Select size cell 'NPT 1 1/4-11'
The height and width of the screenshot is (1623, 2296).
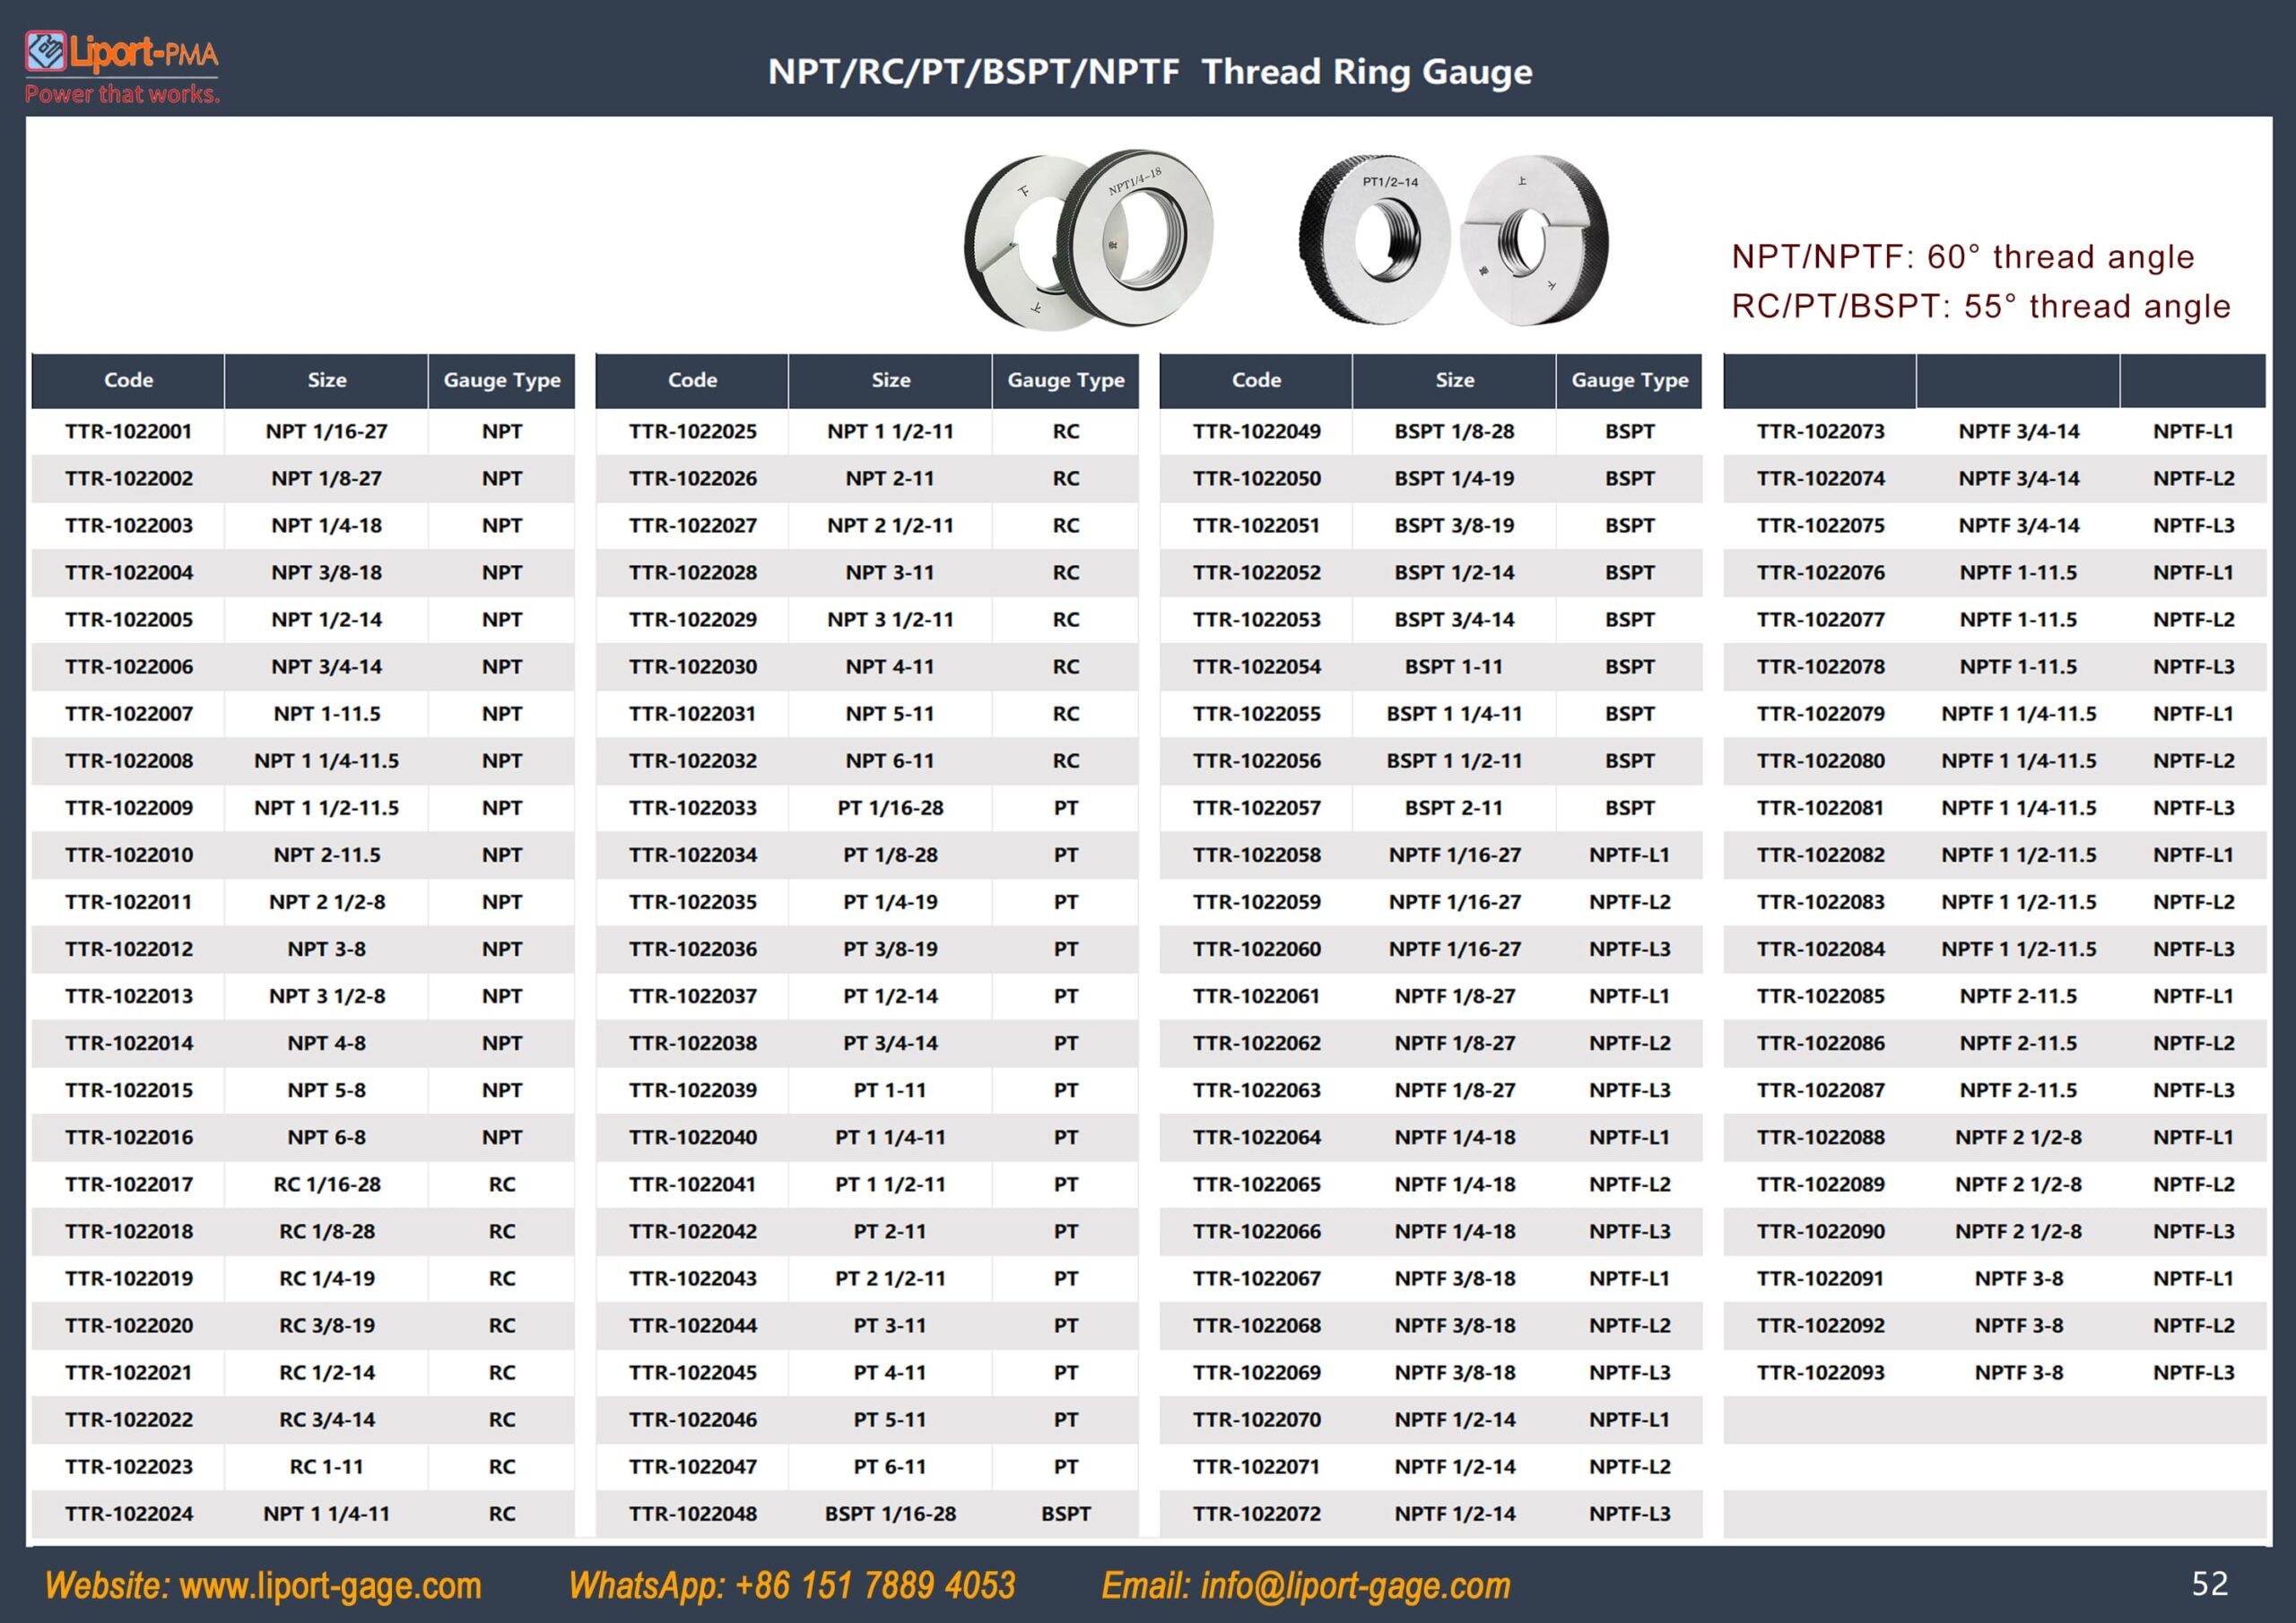[x=326, y=1513]
